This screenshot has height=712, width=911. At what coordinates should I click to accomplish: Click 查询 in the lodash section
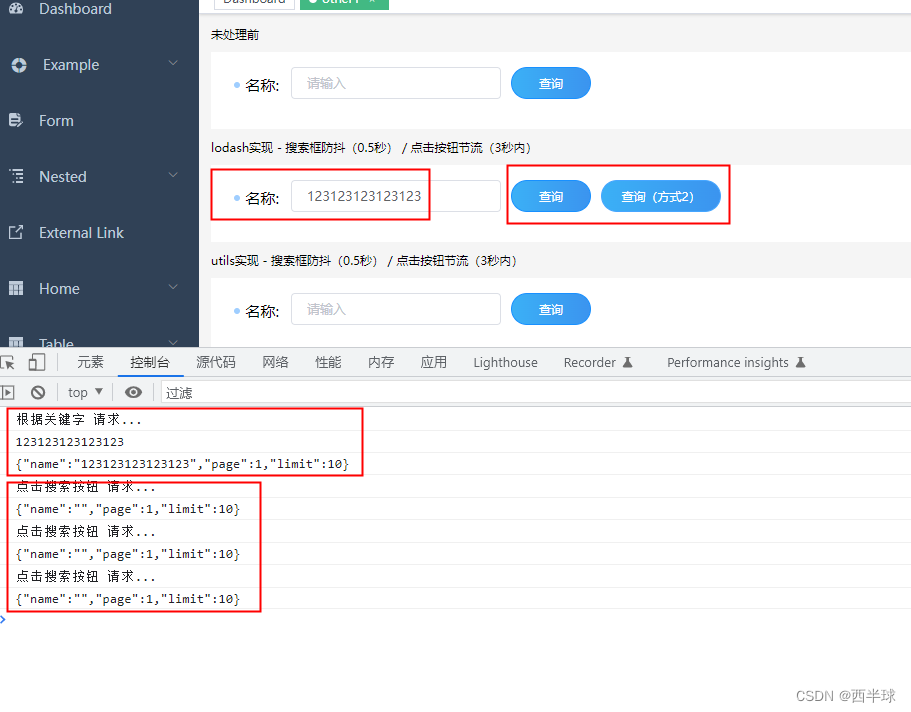550,196
